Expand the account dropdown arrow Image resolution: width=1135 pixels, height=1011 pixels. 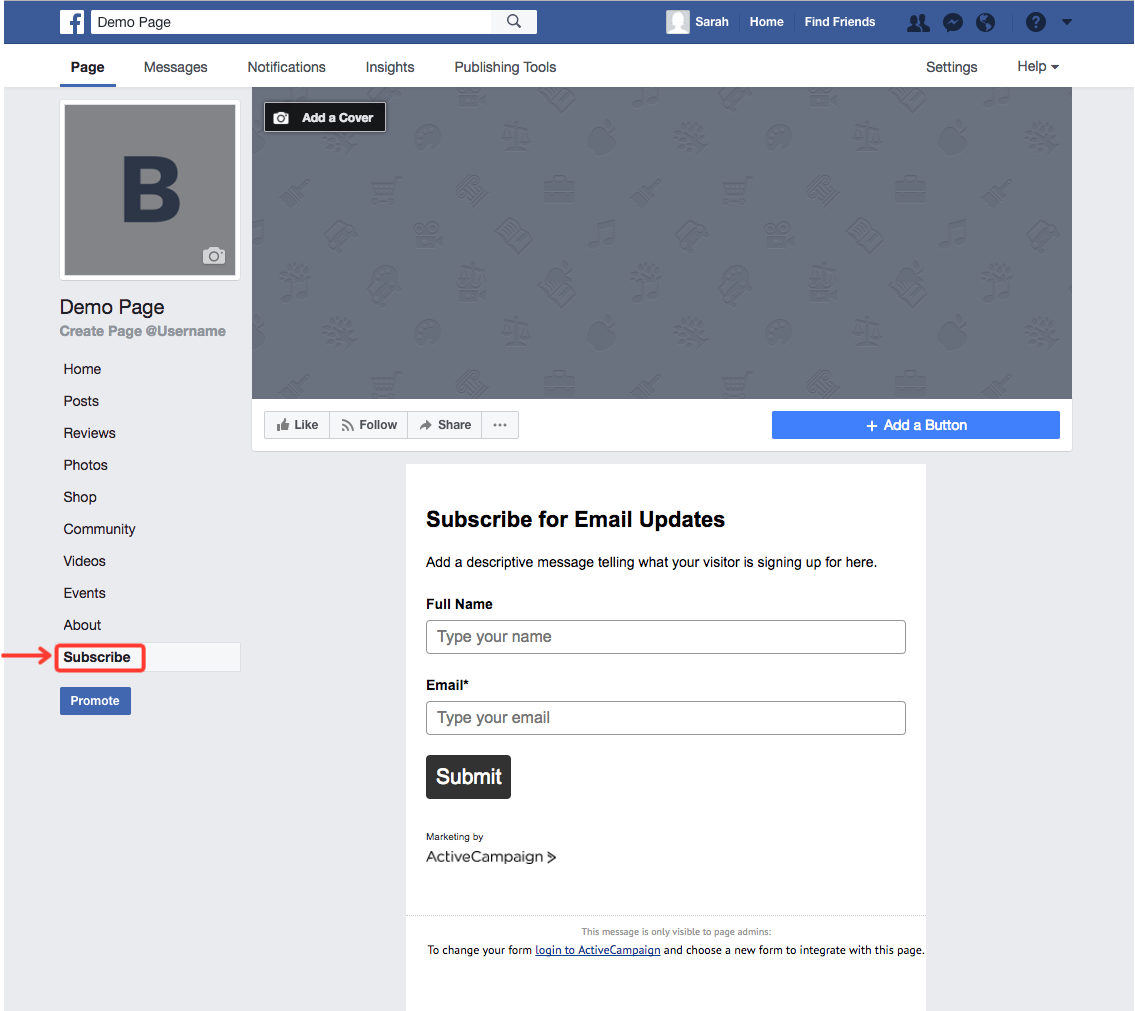[1067, 22]
